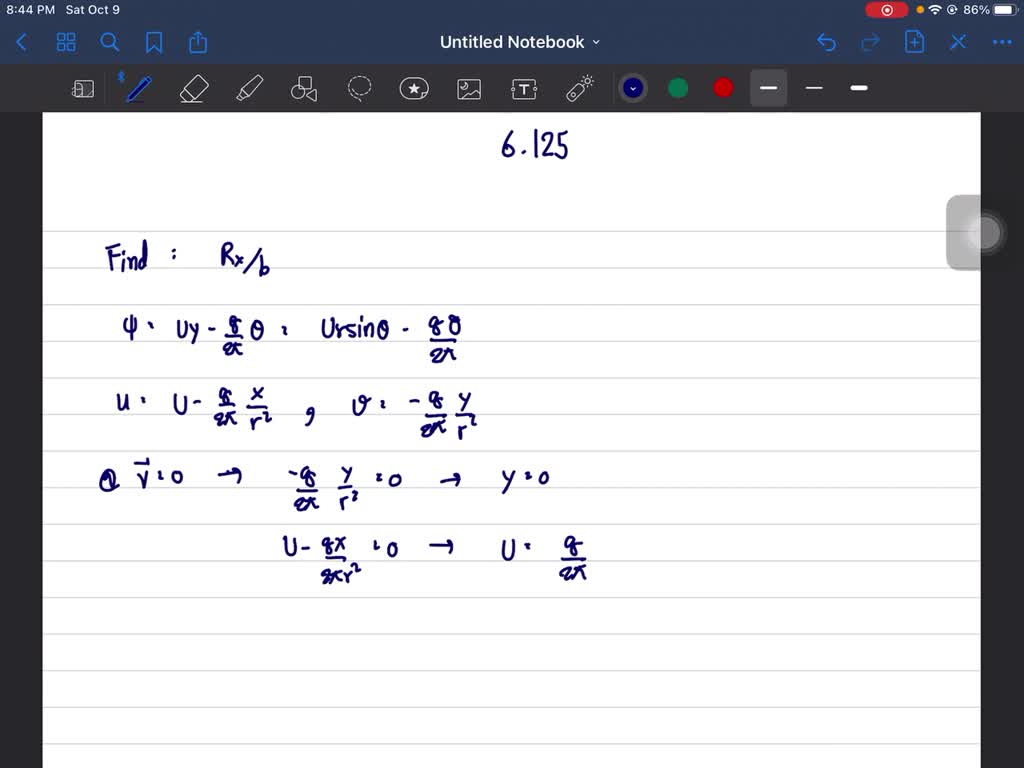Open the page thumbnails view
1024x768 pixels.
[x=66, y=42]
